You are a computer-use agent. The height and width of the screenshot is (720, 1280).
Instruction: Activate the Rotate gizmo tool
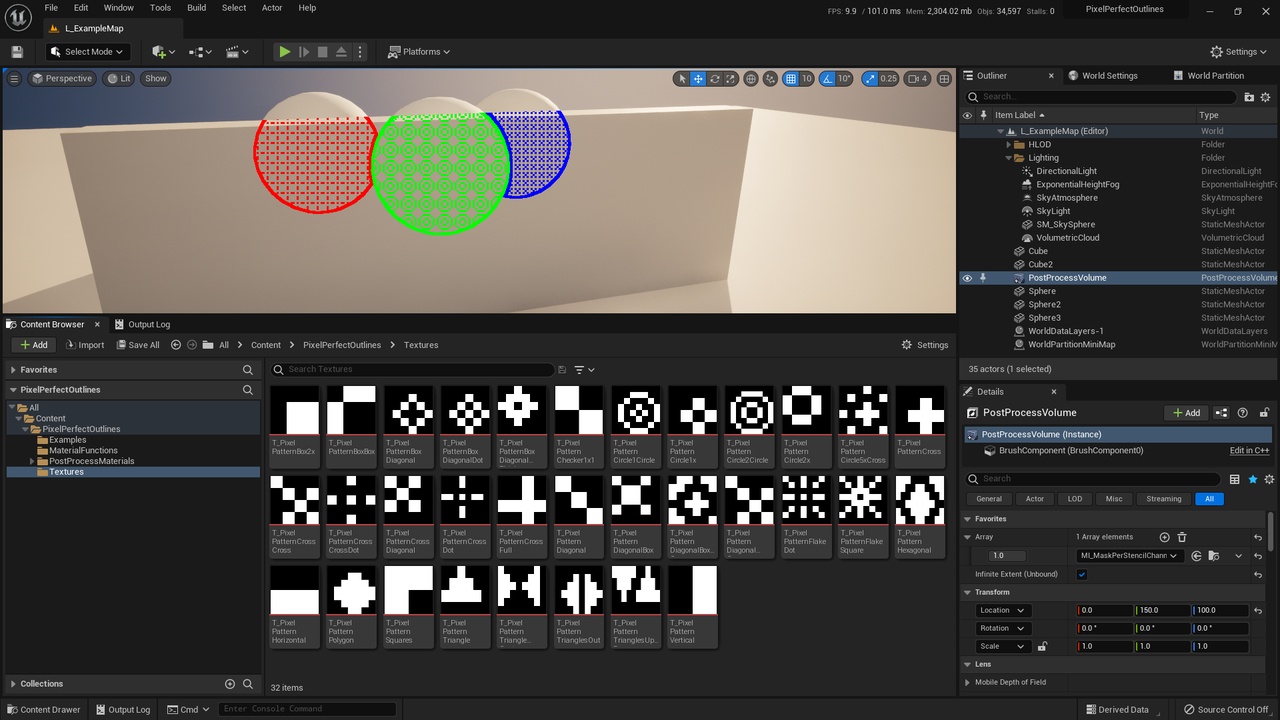pyautogui.click(x=714, y=79)
